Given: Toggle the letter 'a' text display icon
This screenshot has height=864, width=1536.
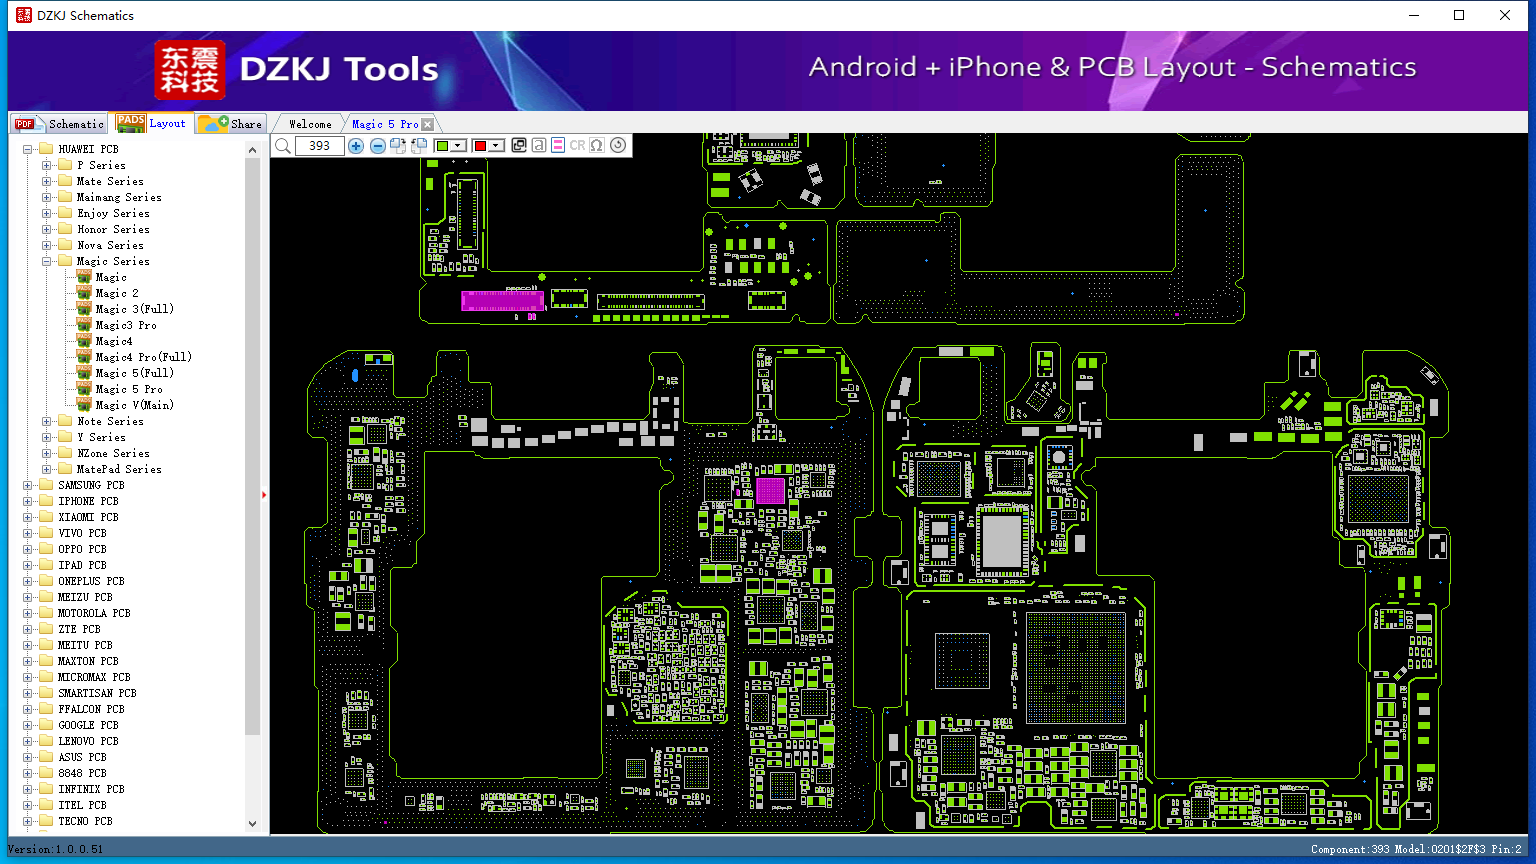Looking at the screenshot, I should click(539, 146).
